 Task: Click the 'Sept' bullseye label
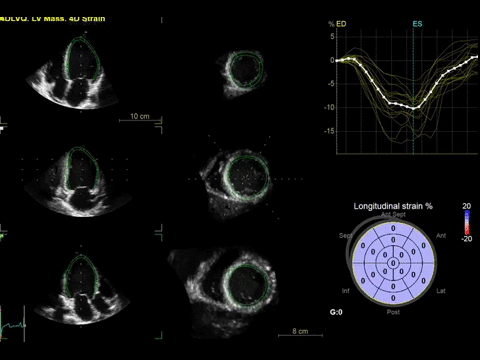click(345, 236)
